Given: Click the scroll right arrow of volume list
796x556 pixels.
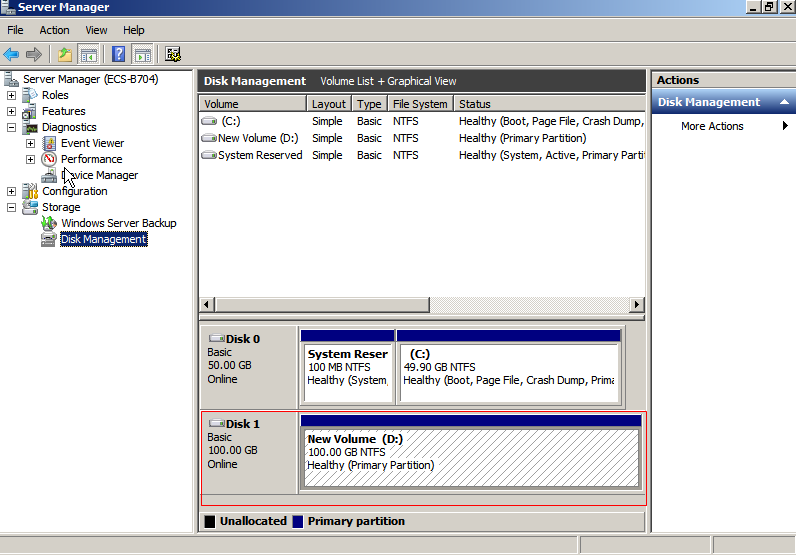Looking at the screenshot, I should [x=637, y=305].
